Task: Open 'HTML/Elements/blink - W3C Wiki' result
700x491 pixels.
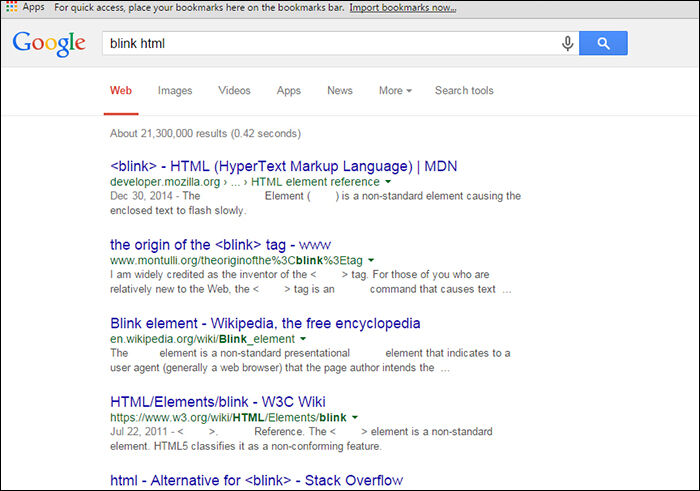Action: tap(218, 402)
